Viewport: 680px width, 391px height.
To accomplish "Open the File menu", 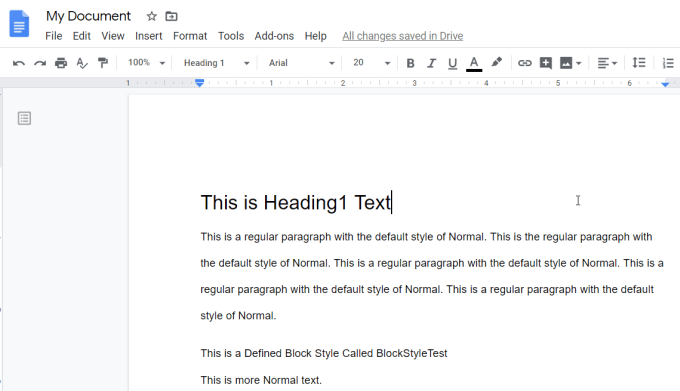I will tap(54, 36).
